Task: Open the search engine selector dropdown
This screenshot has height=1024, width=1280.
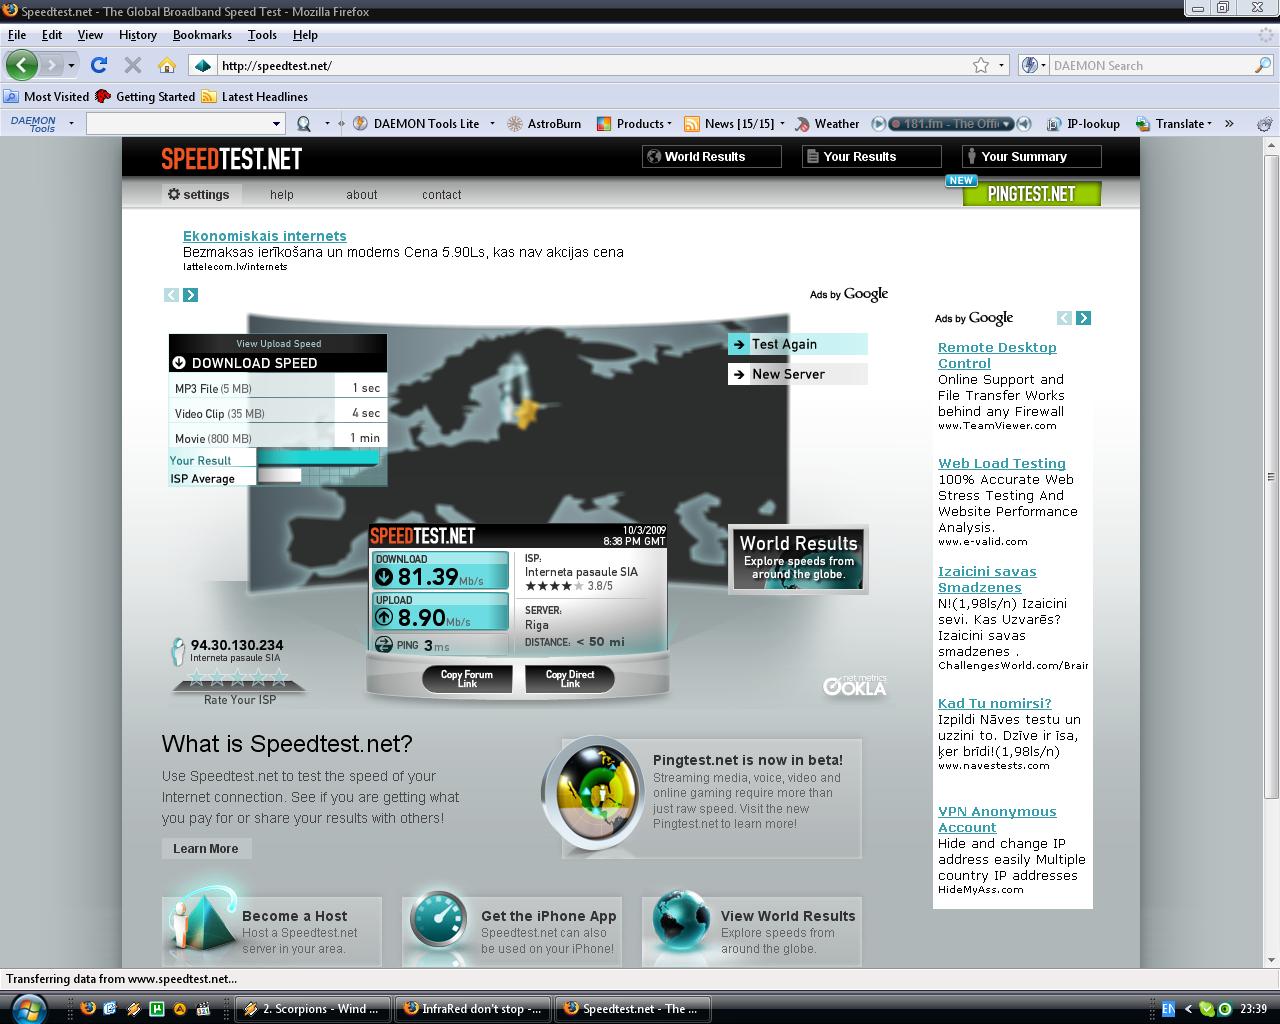Action: 1032,65
